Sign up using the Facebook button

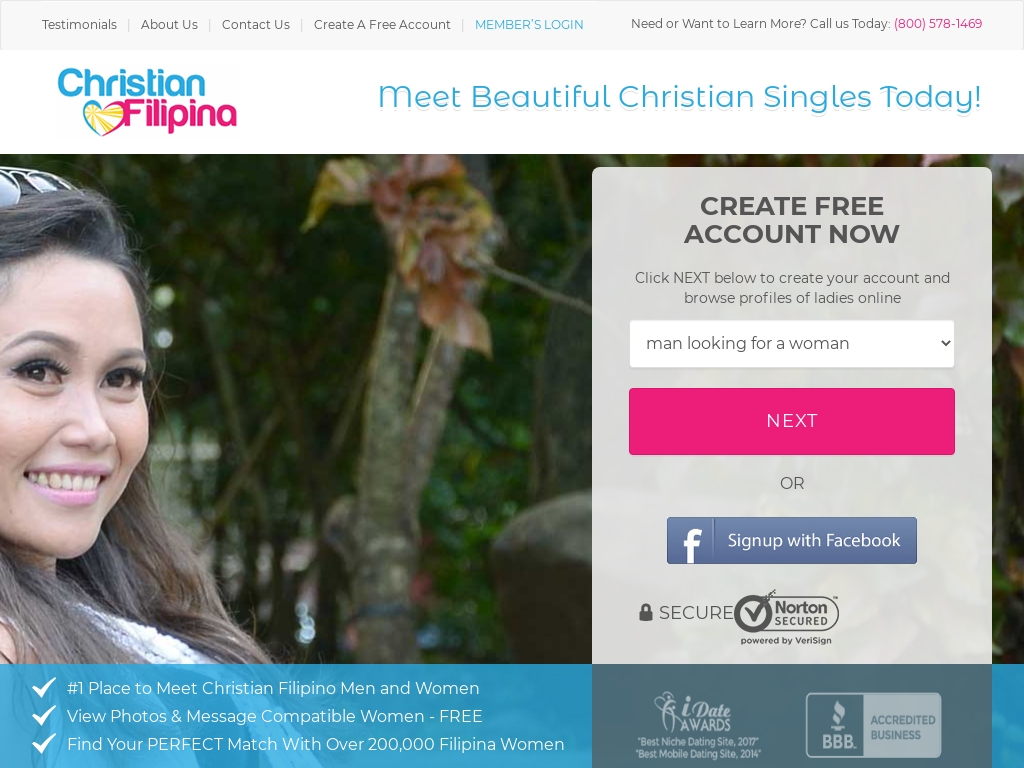click(792, 541)
